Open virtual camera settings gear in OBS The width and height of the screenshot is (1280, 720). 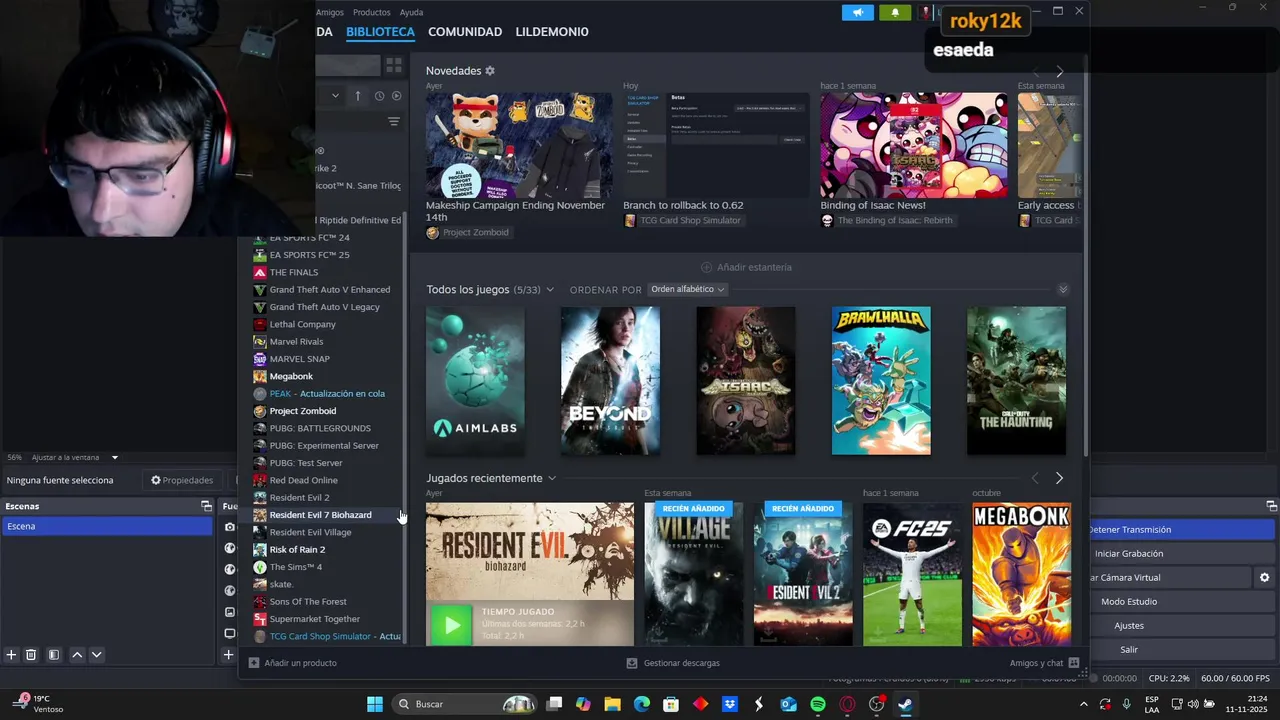(x=1264, y=577)
